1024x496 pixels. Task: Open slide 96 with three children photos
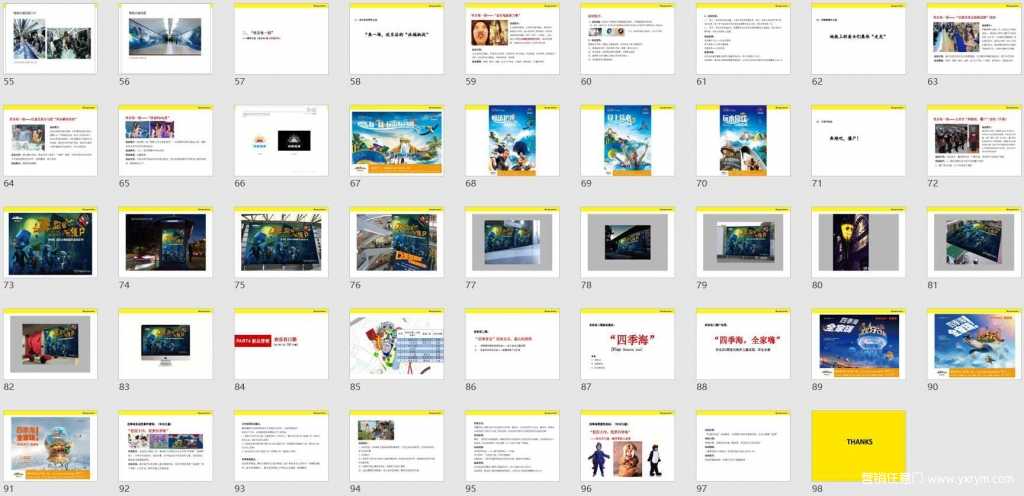point(626,446)
